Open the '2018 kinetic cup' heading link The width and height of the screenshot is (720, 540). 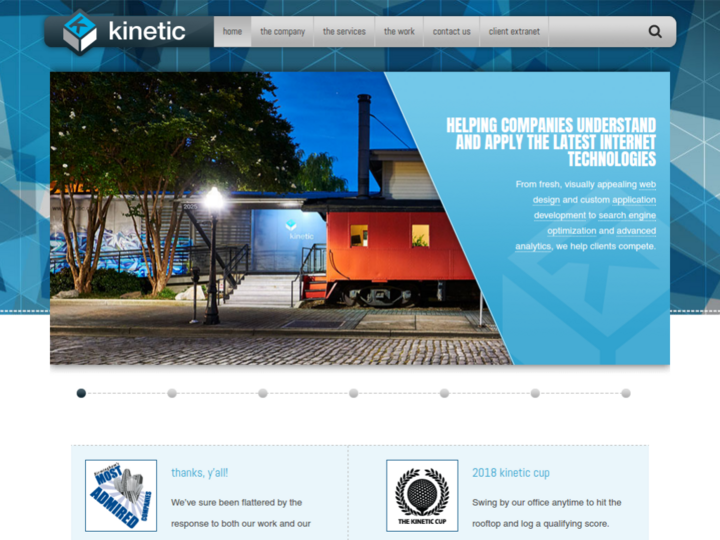pos(510,473)
